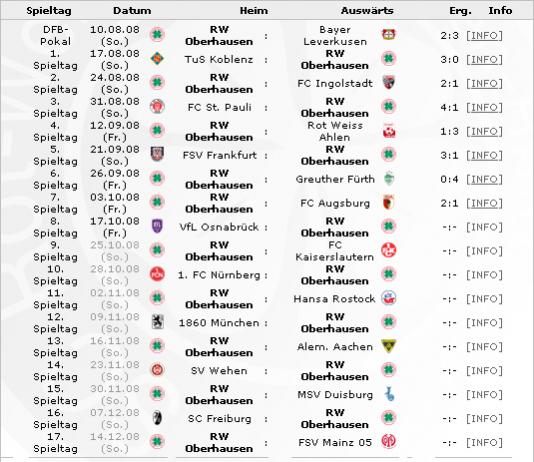Open INFO for 4. Spieltag Rot Weiss Ahlen
534x462 pixels.
coord(484,131)
